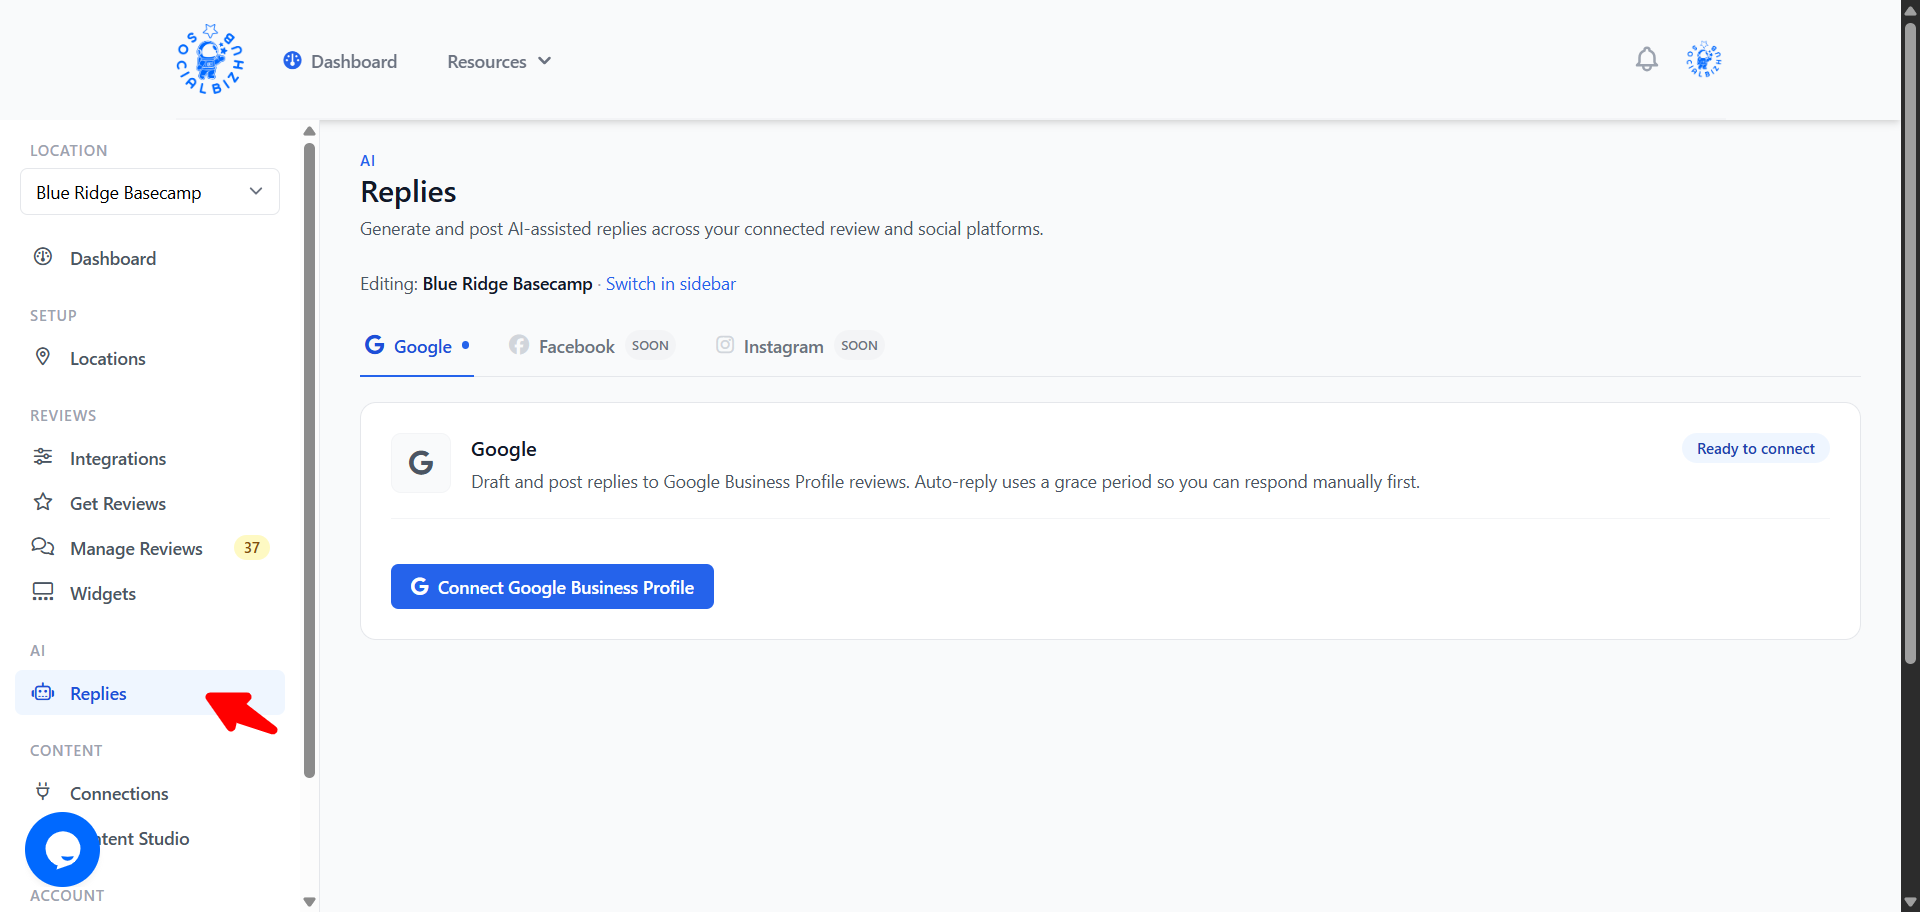Click the Get Reviews star icon

point(43,502)
